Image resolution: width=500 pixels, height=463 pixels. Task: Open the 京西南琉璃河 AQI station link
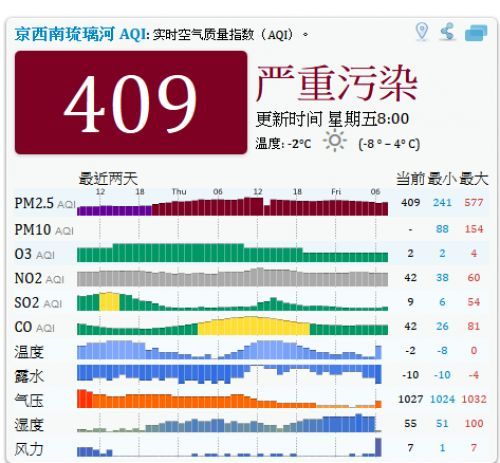[x=81, y=34]
